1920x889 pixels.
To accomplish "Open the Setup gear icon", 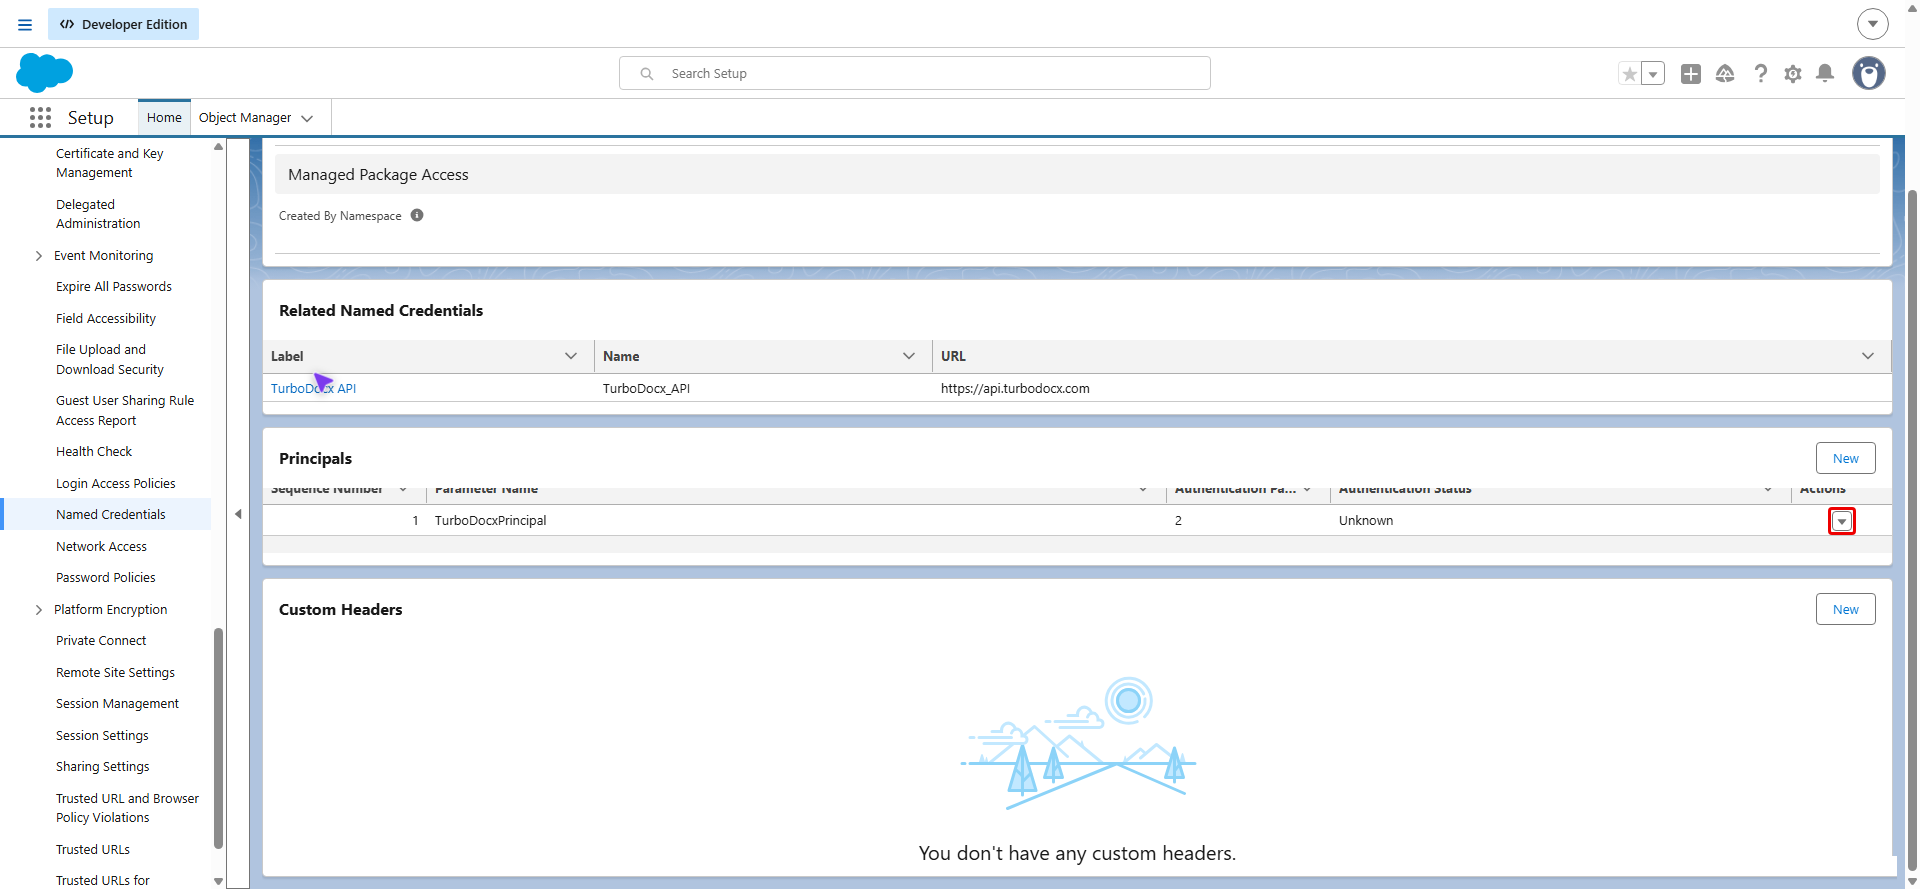I will pos(1793,73).
